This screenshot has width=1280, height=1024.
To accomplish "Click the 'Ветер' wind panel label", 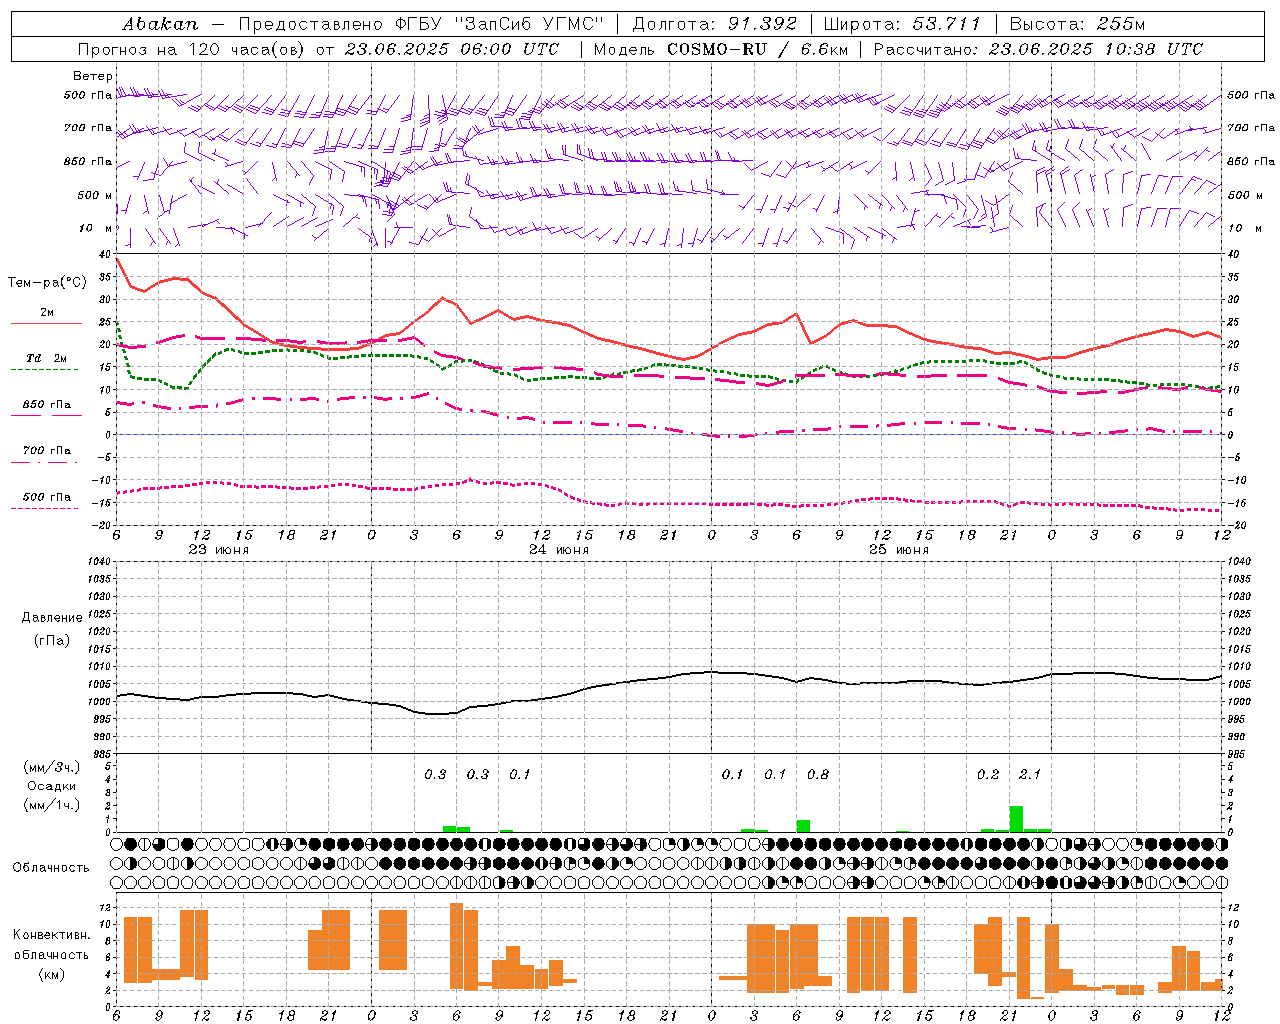I will pyautogui.click(x=93, y=76).
